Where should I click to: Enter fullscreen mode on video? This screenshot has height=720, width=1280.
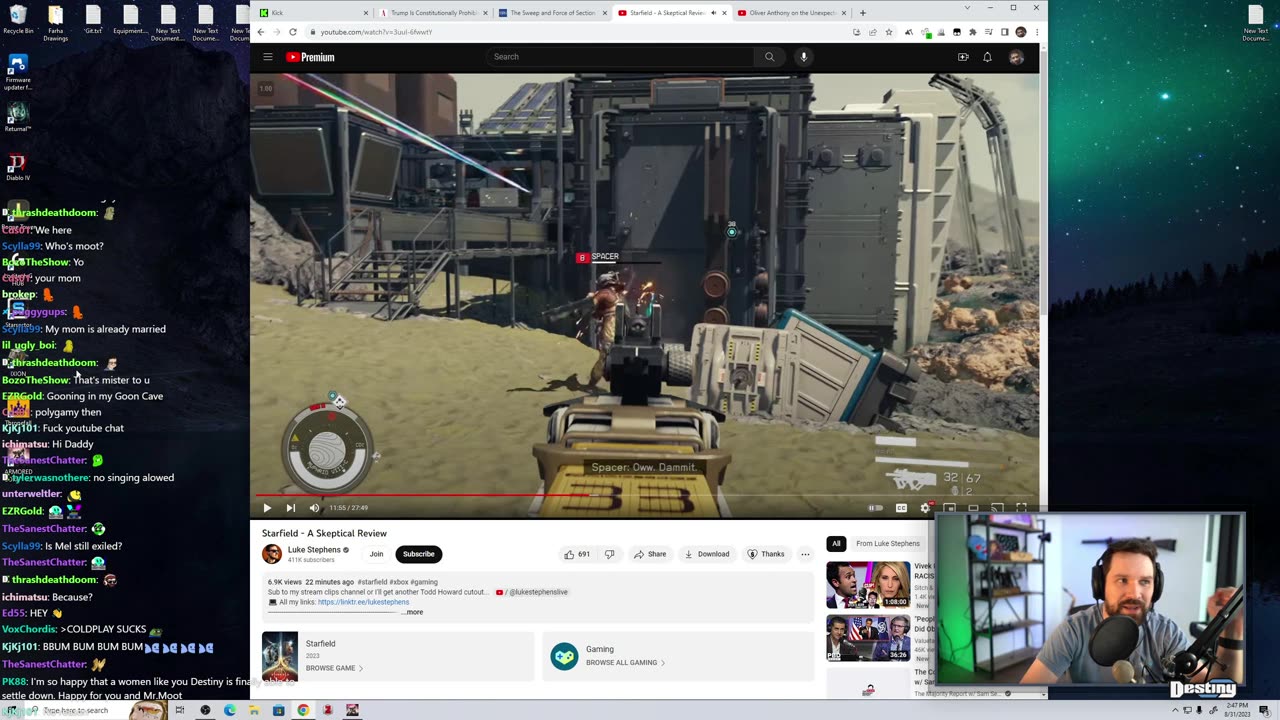(1021, 508)
